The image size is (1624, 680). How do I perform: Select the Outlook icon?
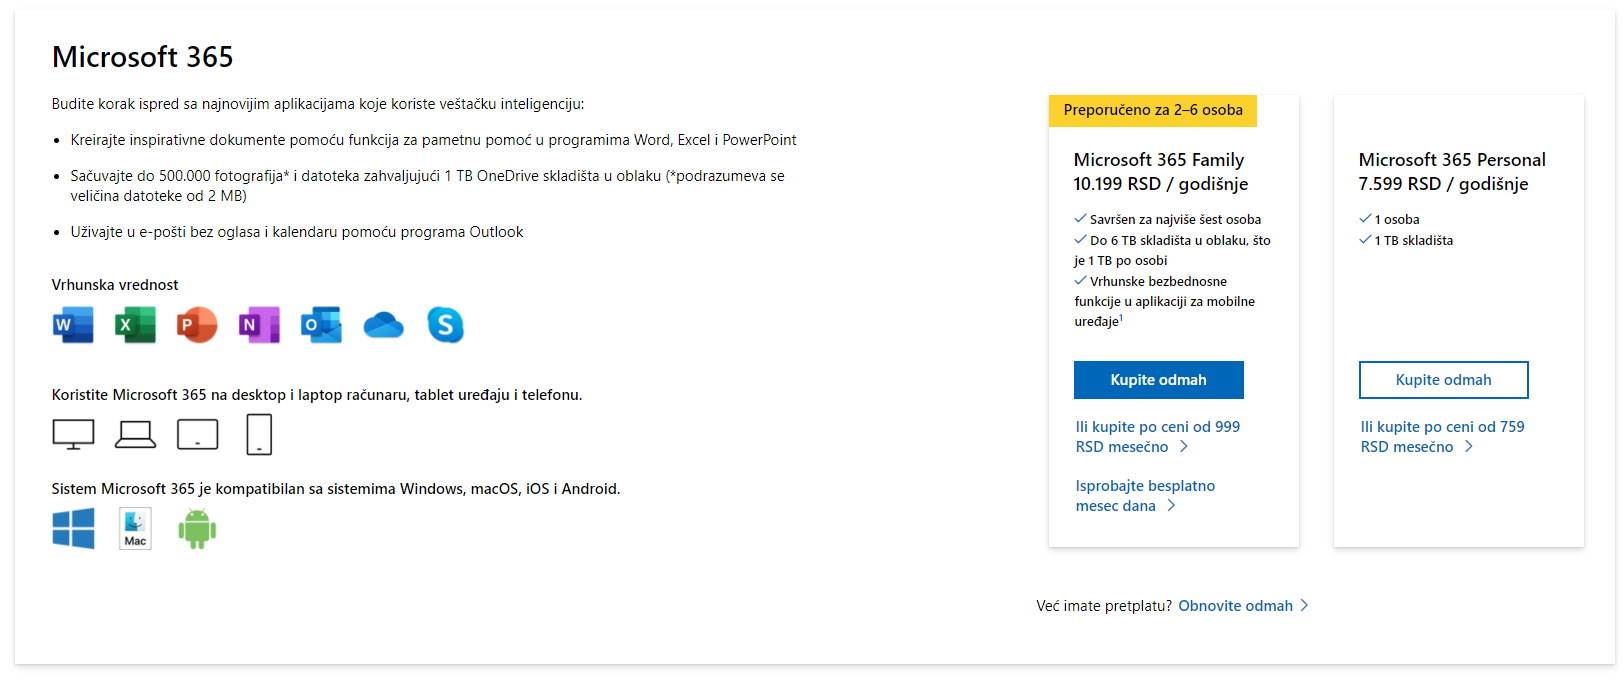coord(321,324)
